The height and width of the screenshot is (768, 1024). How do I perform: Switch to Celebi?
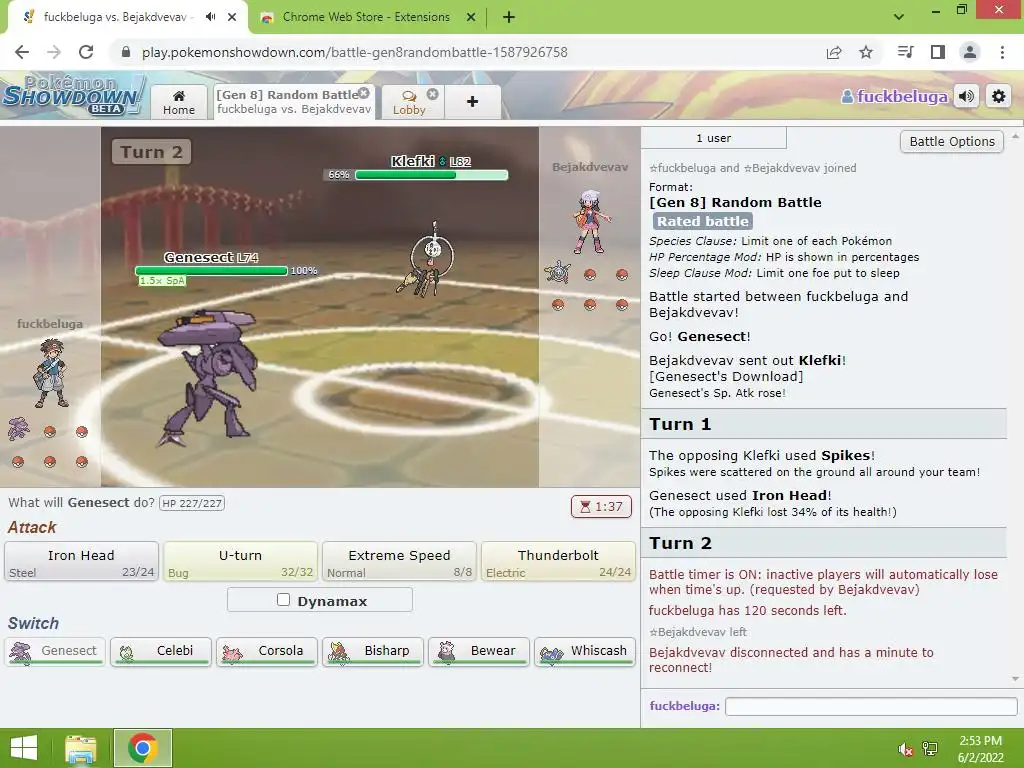tap(161, 652)
